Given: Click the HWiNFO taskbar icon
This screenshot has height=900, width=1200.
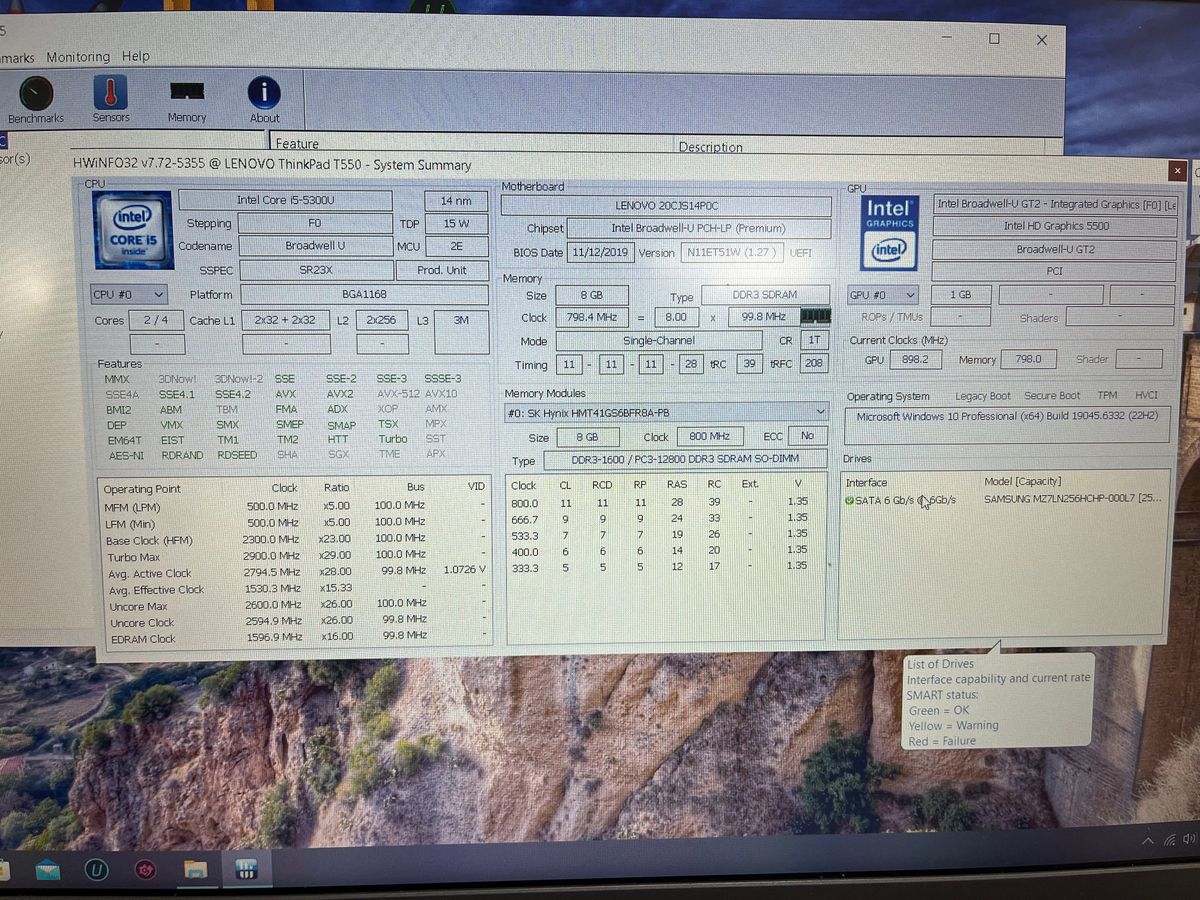Looking at the screenshot, I should (246, 869).
